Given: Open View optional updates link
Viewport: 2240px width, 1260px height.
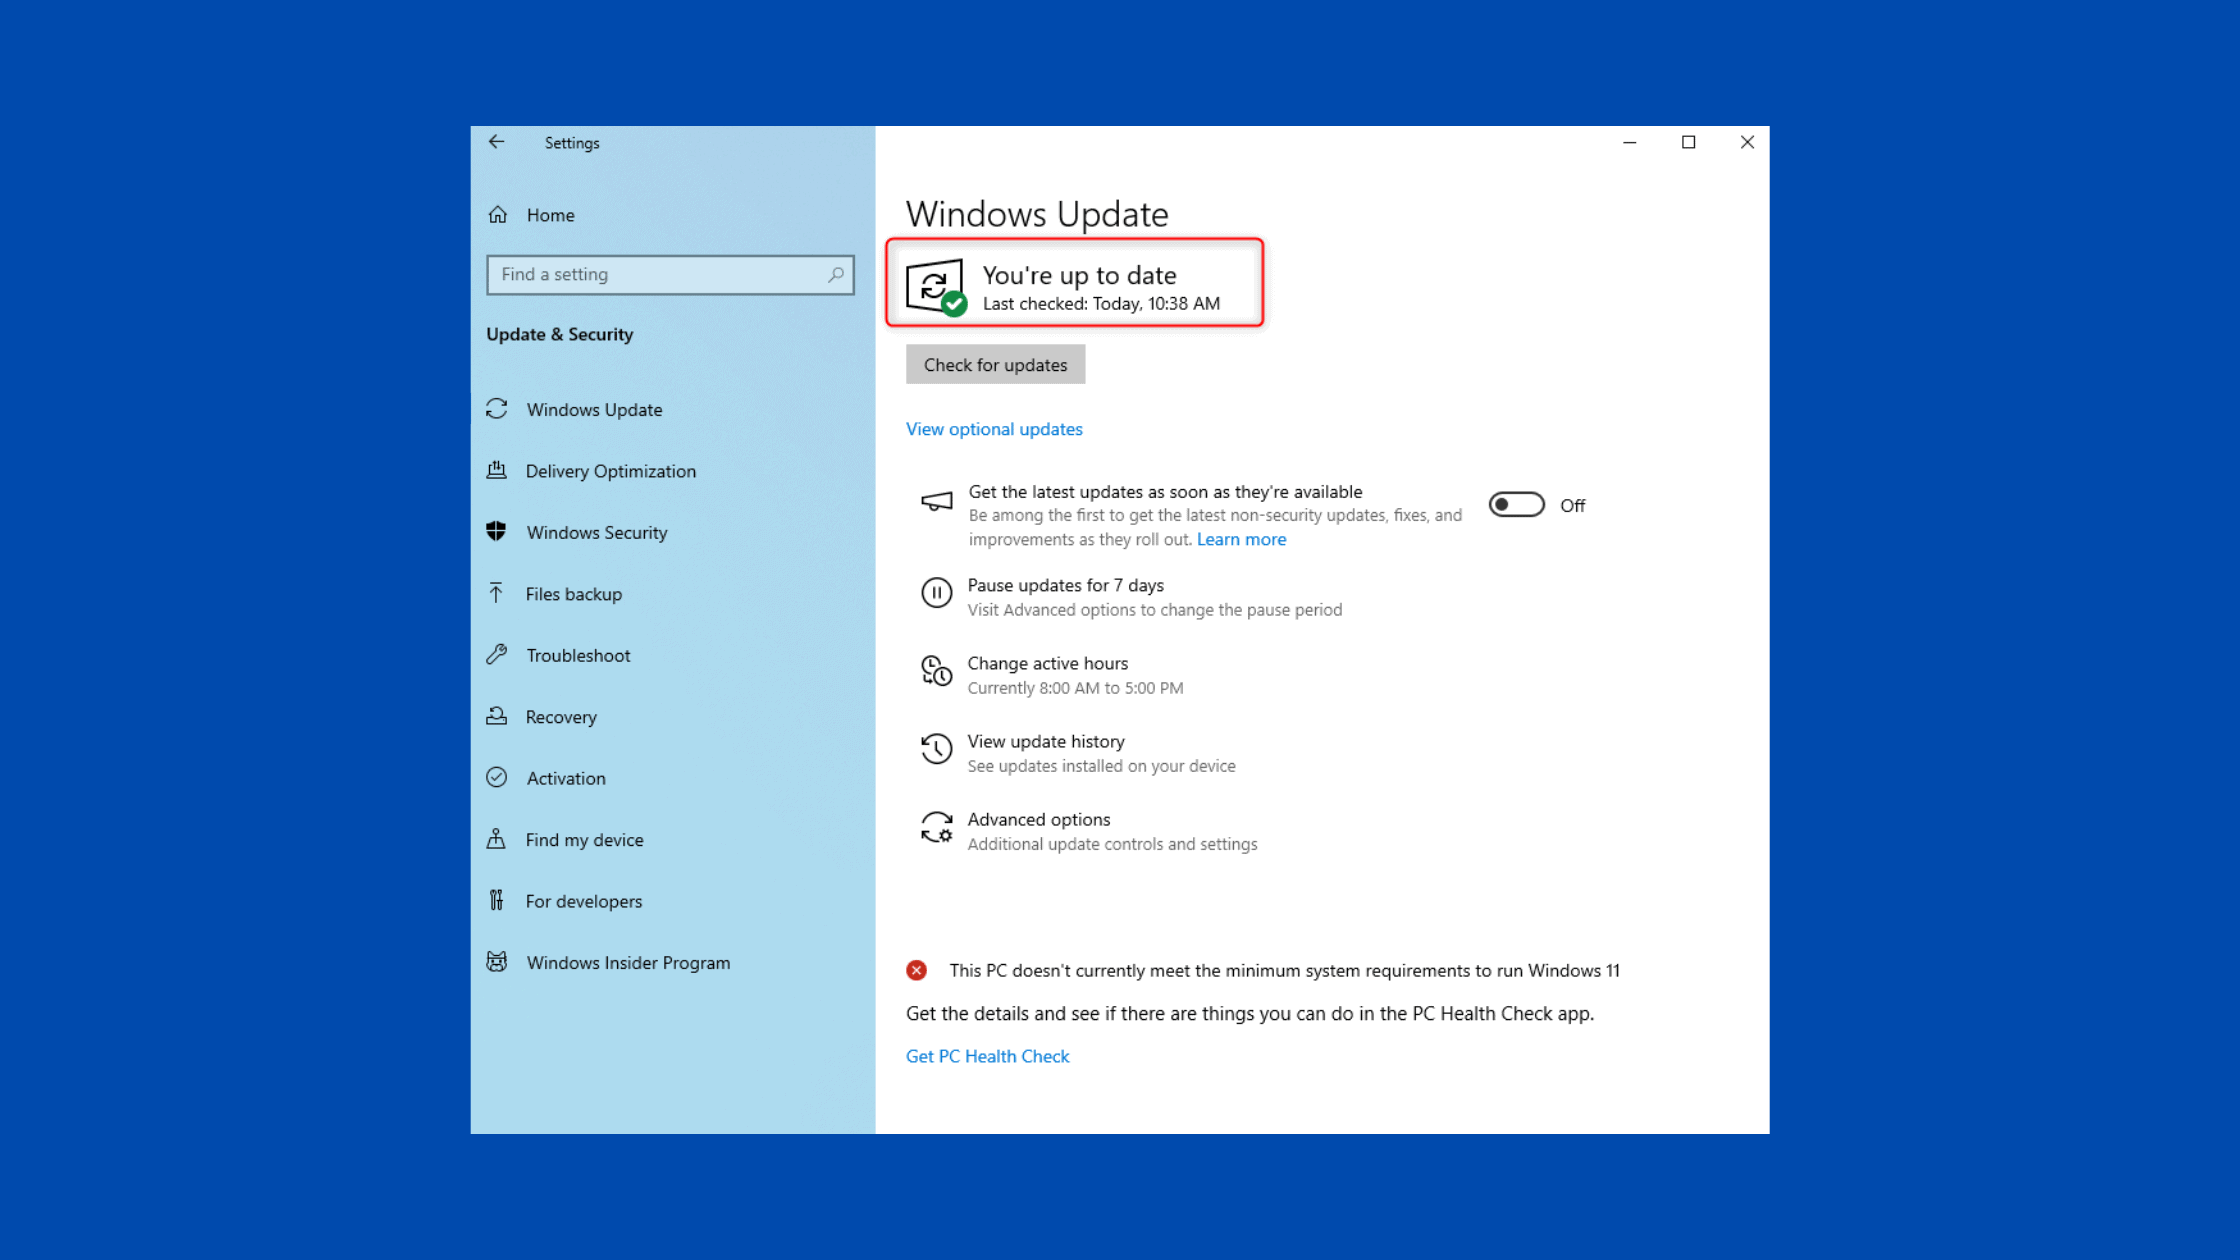Looking at the screenshot, I should tap(994, 428).
